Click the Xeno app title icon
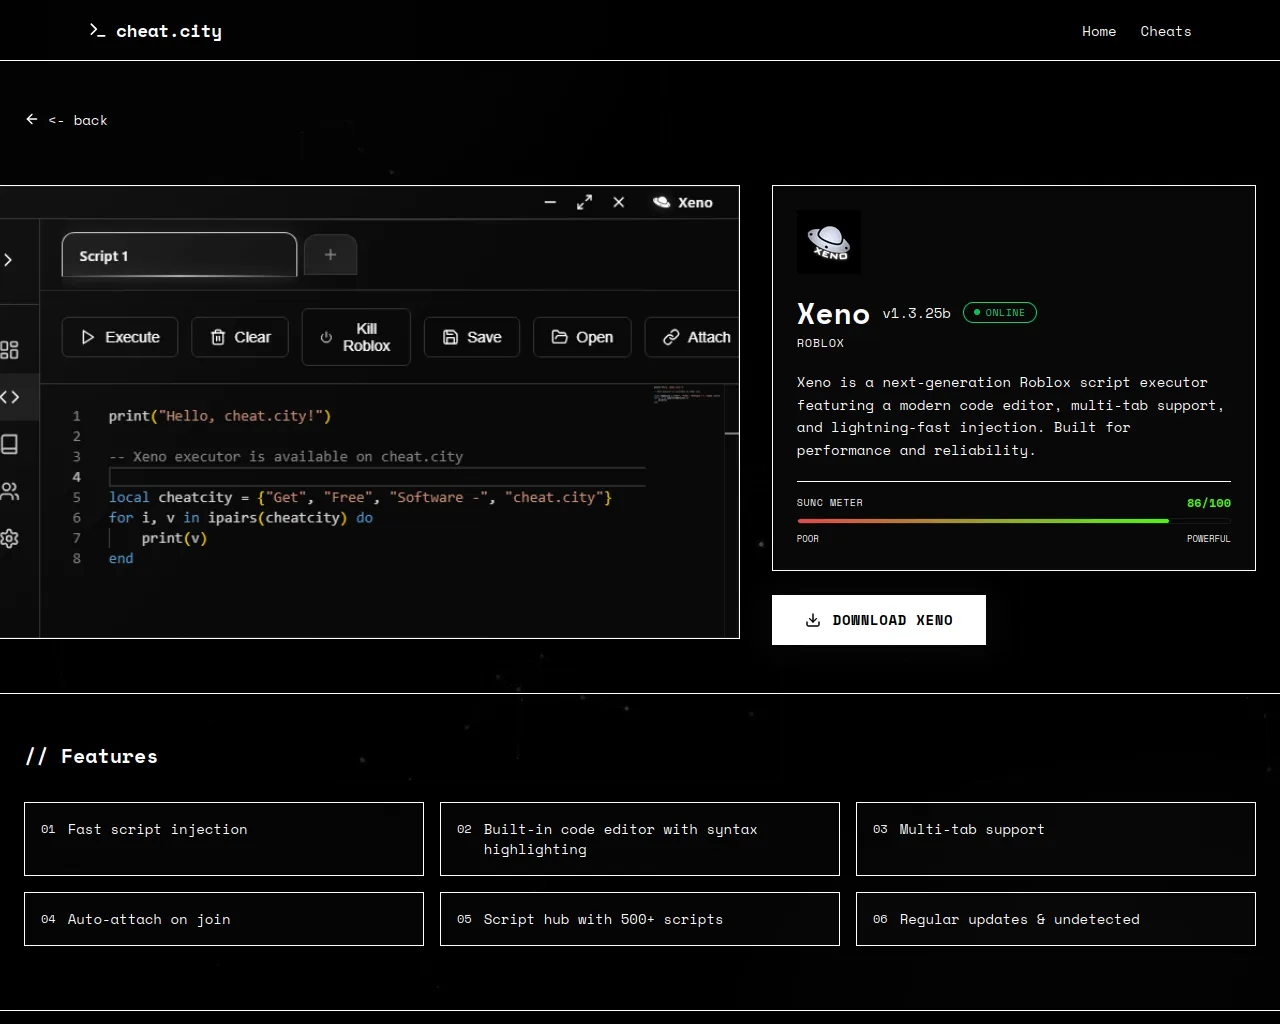 [x=661, y=202]
